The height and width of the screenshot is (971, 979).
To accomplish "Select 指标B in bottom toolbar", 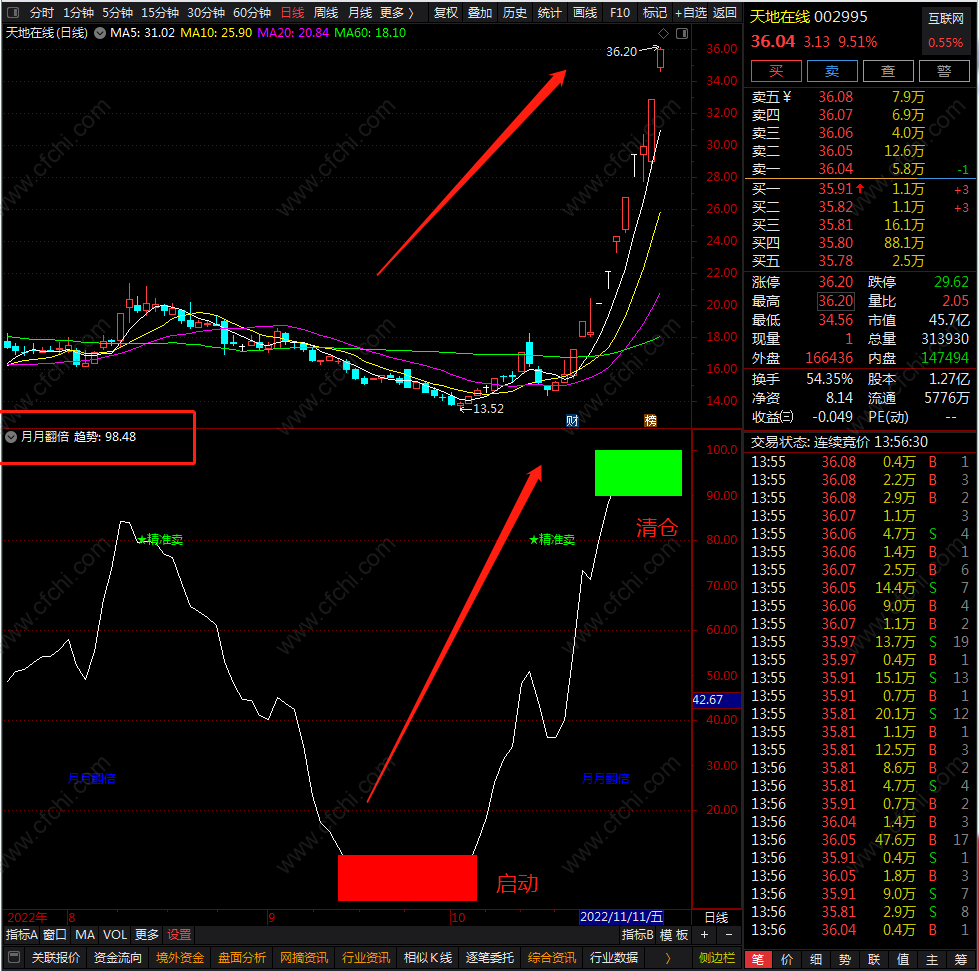I will point(637,935).
